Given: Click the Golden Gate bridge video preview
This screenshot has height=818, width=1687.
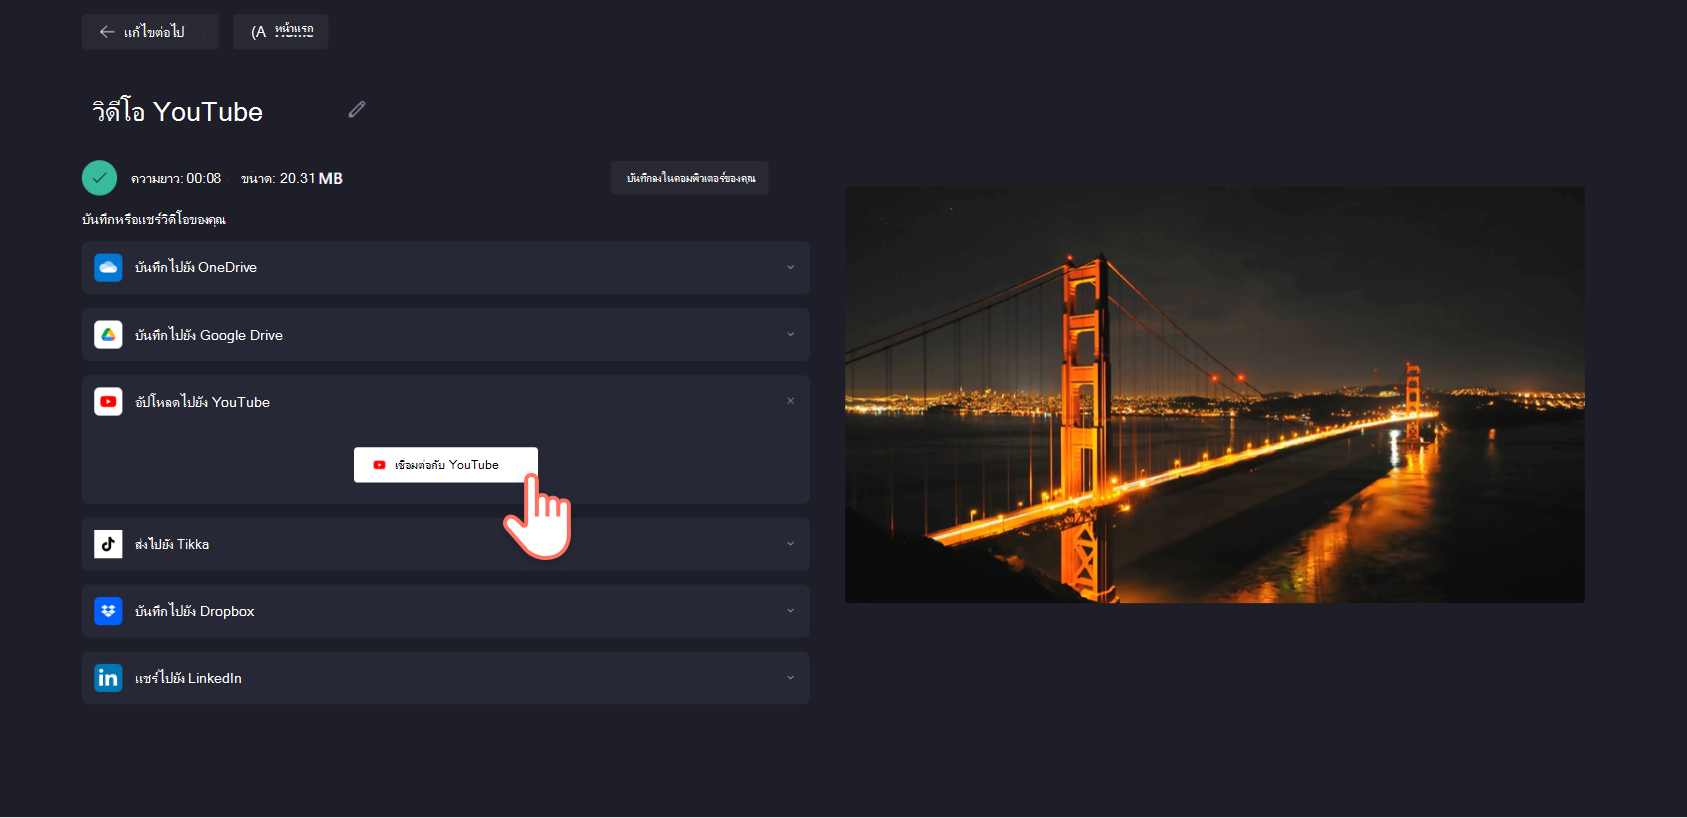Looking at the screenshot, I should pos(1215,395).
